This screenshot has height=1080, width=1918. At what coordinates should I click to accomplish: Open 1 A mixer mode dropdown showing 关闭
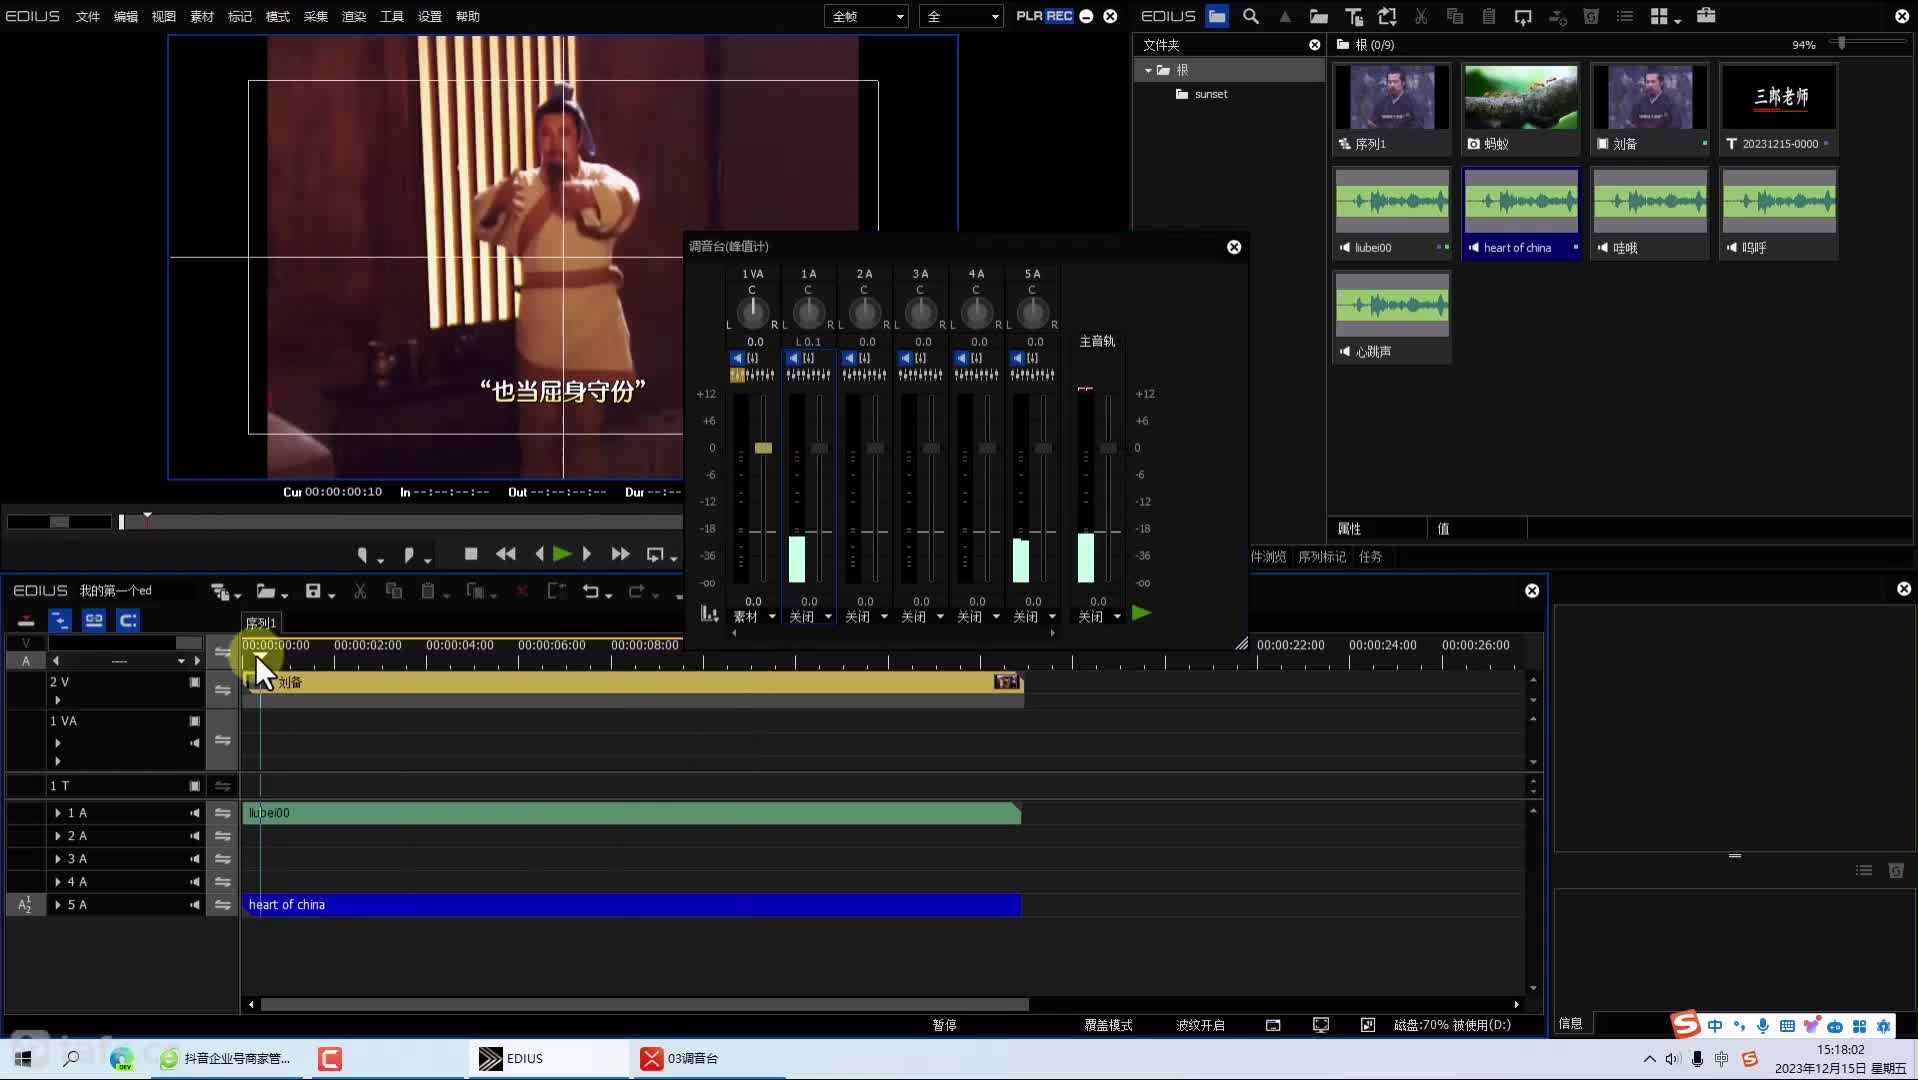pos(811,617)
